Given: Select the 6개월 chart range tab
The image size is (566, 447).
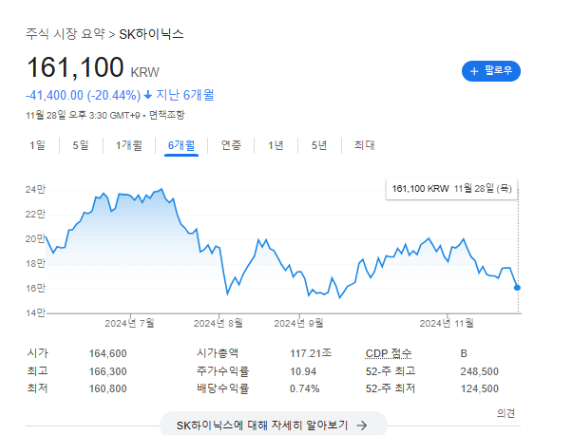Looking at the screenshot, I should tap(181, 145).
